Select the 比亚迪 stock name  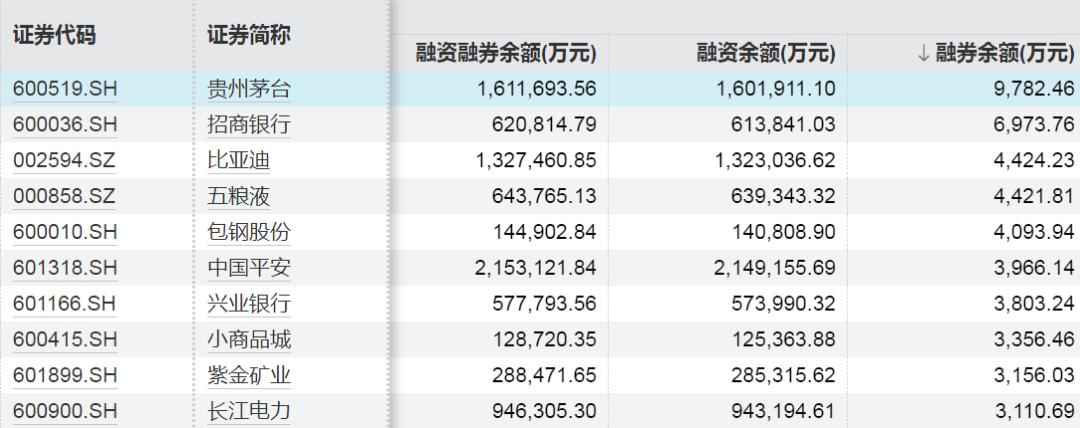(x=238, y=161)
